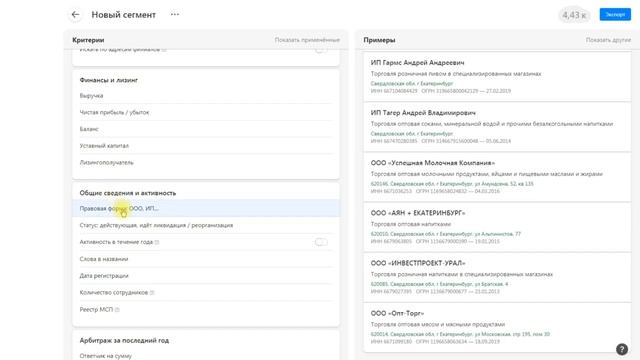
Task: Click the 4,43 к count badge
Action: 574,15
